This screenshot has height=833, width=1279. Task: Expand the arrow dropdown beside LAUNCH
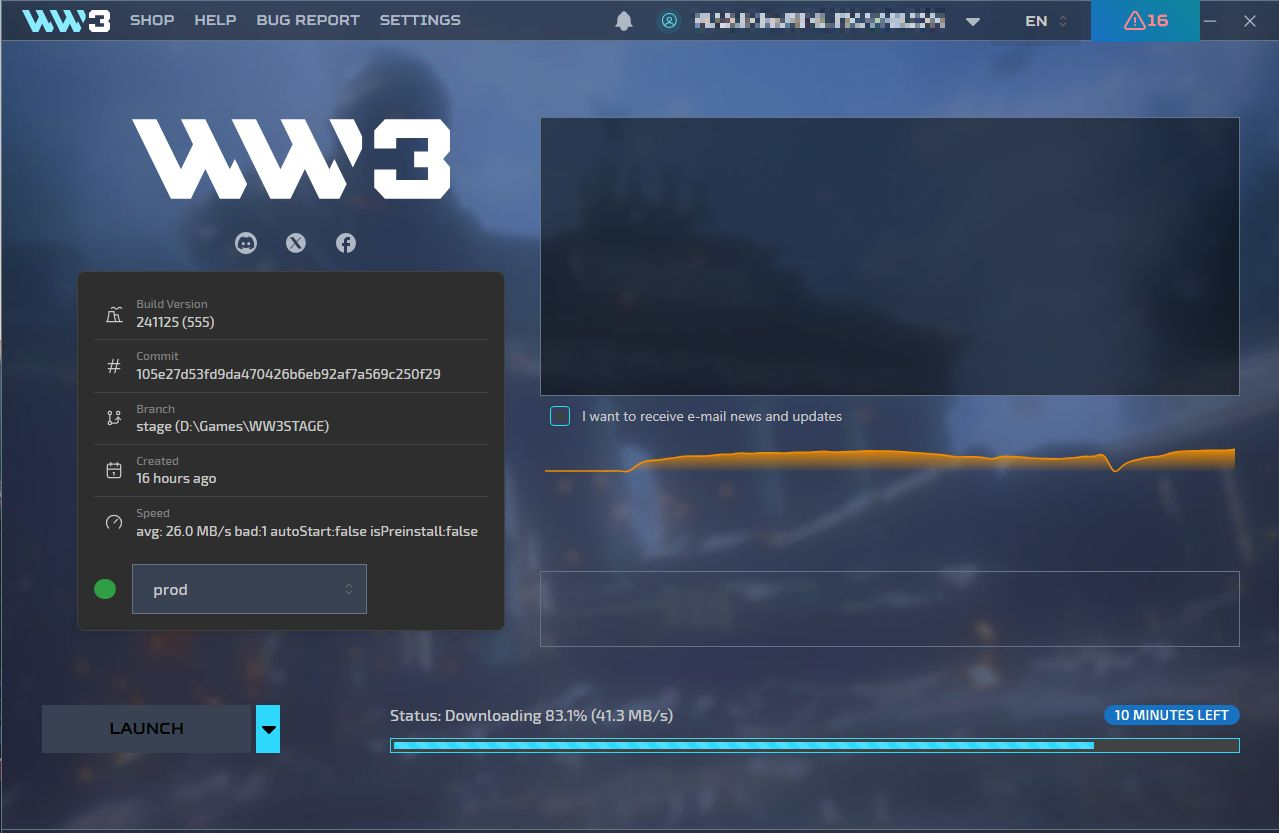(268, 729)
